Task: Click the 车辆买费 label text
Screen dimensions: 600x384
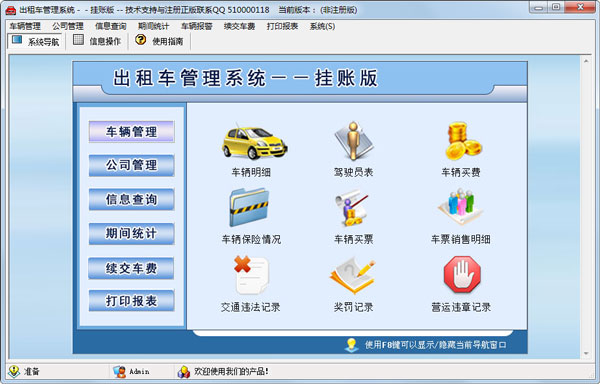Action: point(461,172)
